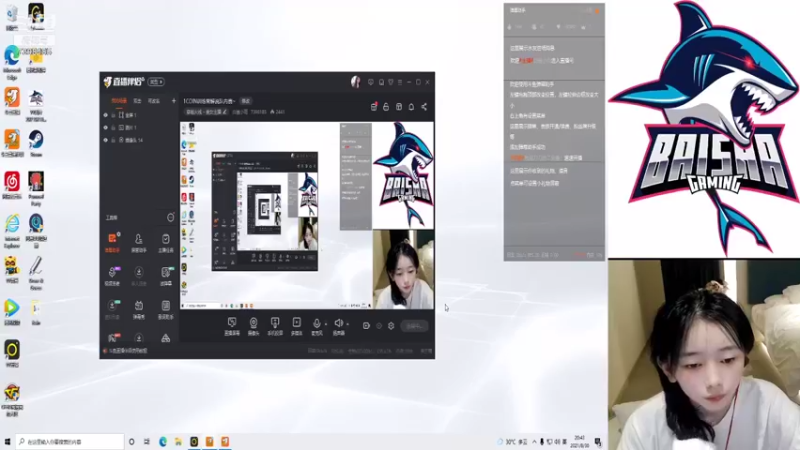Viewport: 800px width, 450px height.
Task: Click the box icon above preview
Action: [399, 107]
